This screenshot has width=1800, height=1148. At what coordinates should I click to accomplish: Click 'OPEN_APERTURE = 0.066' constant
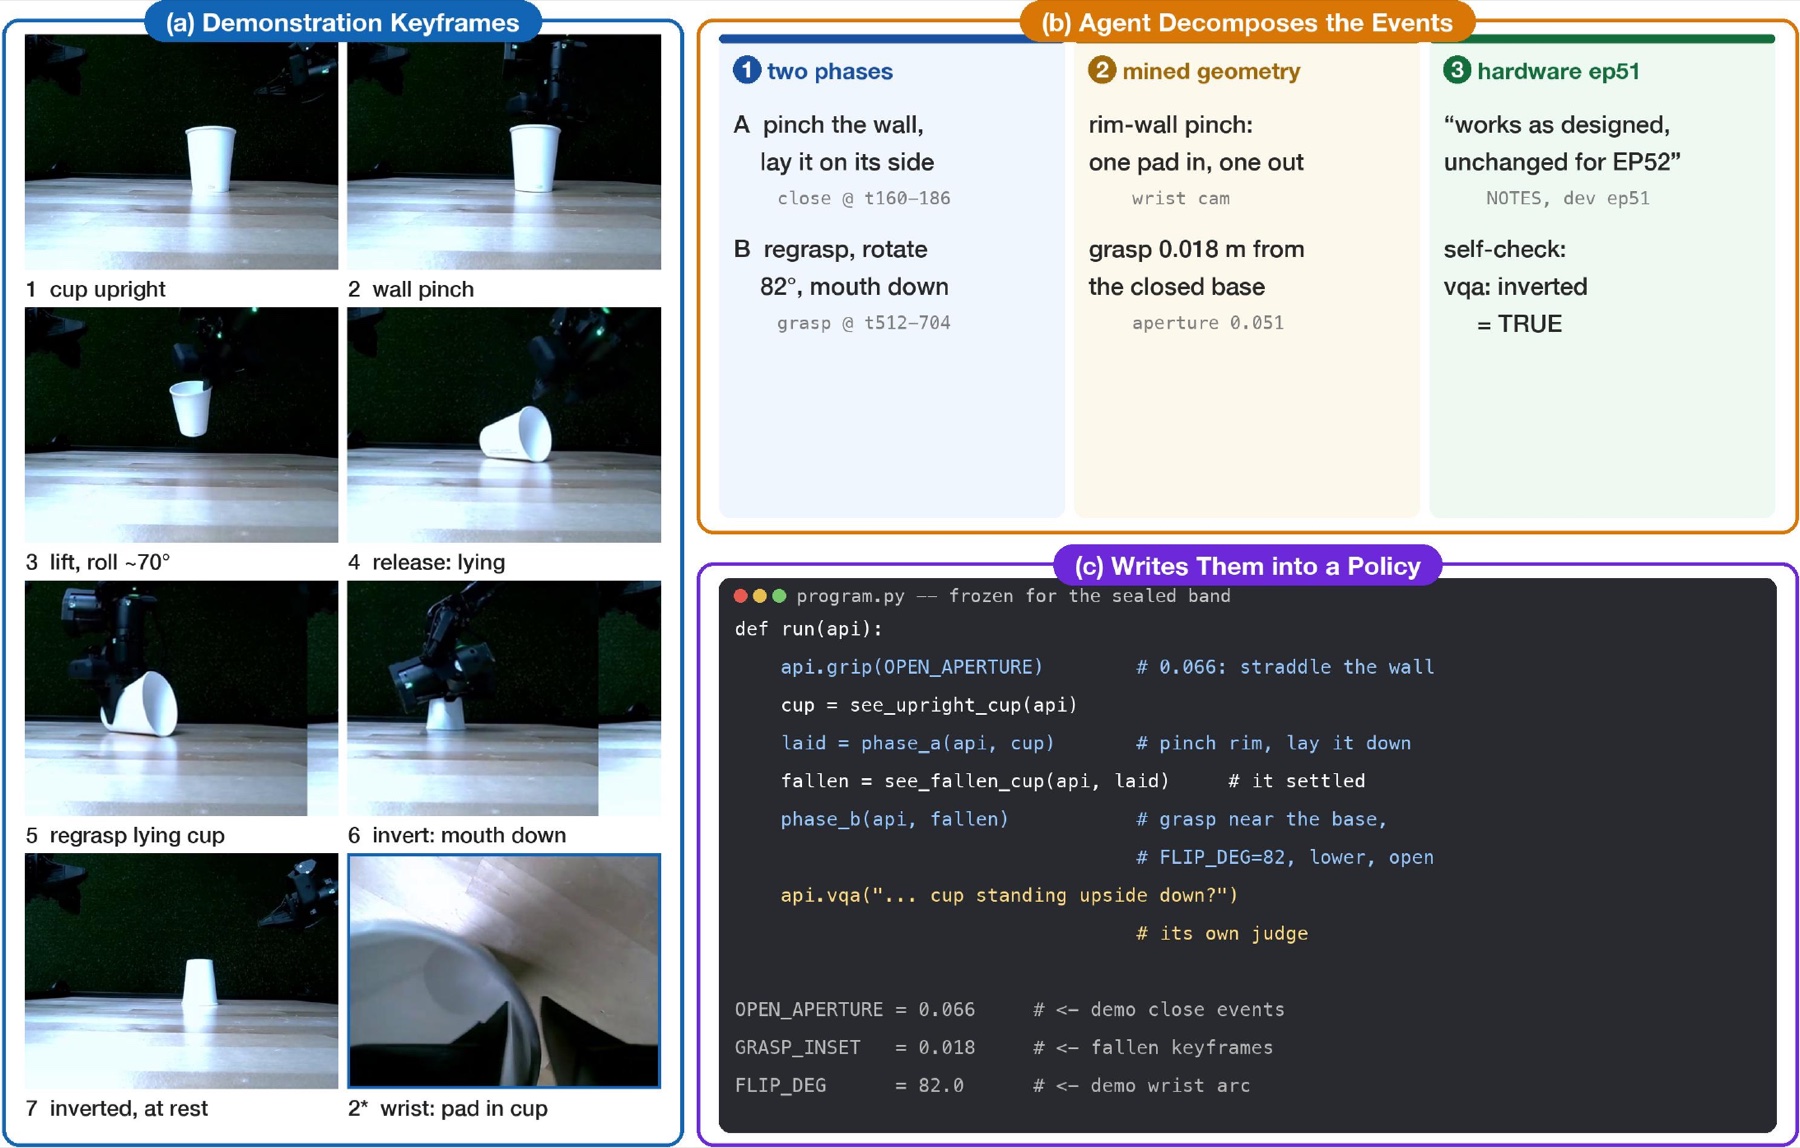[x=854, y=1009]
